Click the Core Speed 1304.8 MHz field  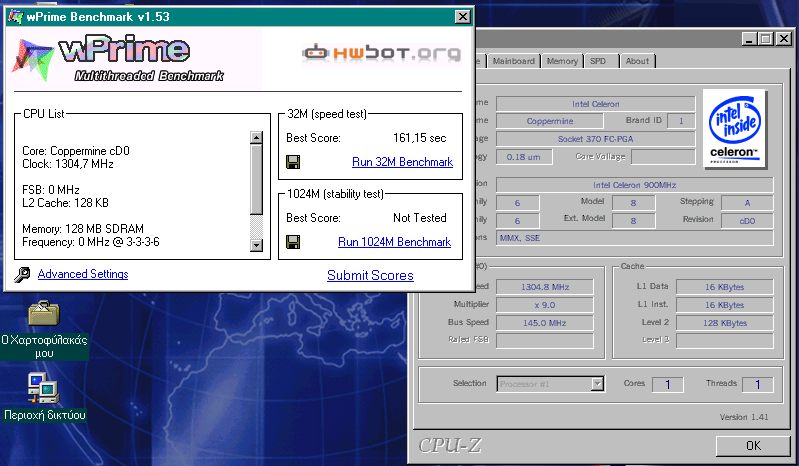tap(545, 287)
